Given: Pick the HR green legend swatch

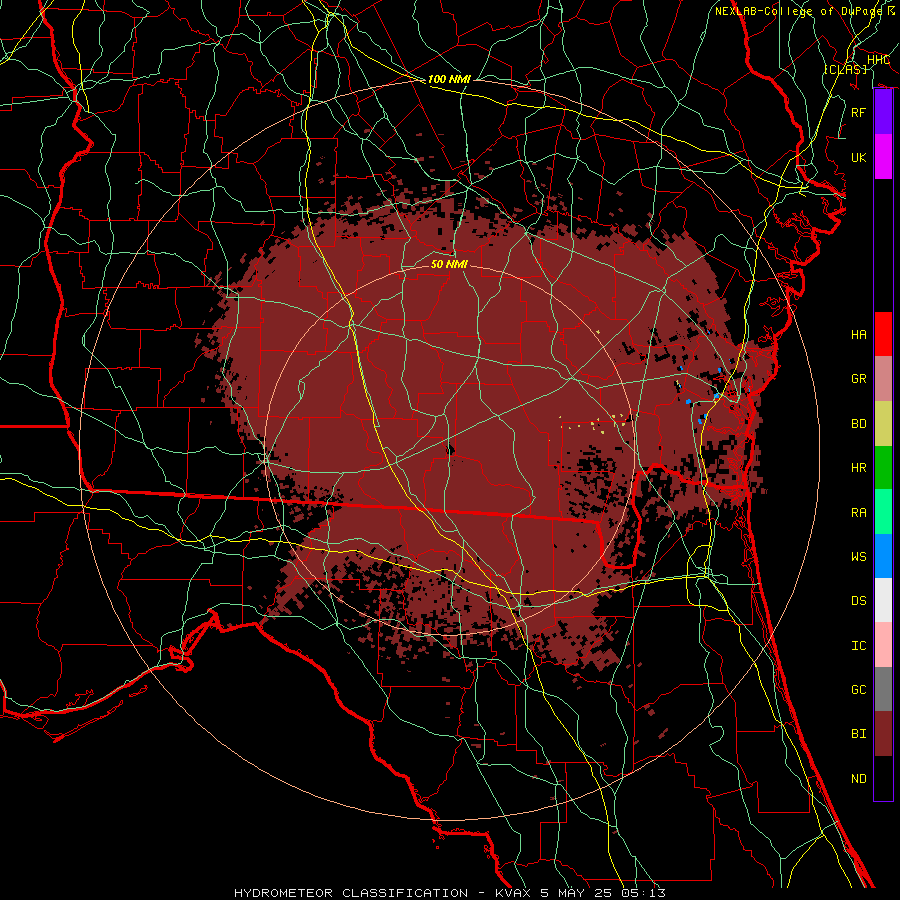Looking at the screenshot, I should click(x=883, y=468).
